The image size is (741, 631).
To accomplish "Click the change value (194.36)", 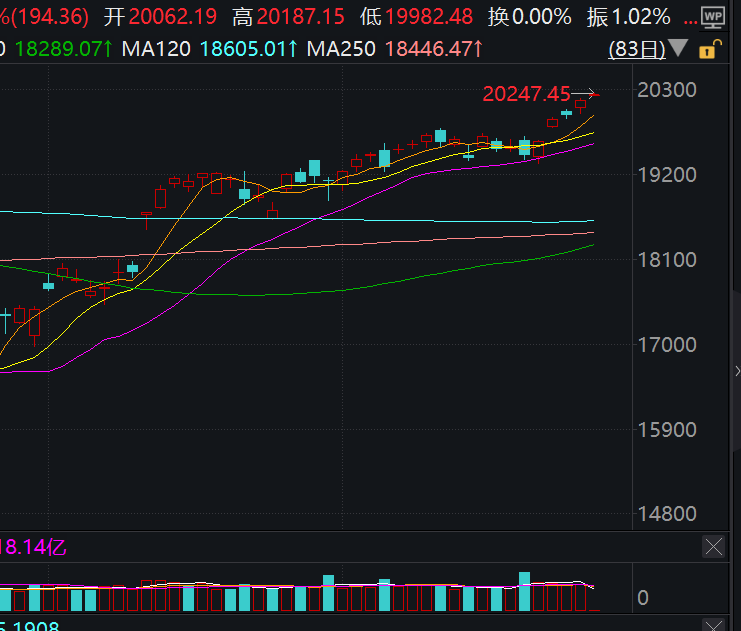I will [x=50, y=17].
